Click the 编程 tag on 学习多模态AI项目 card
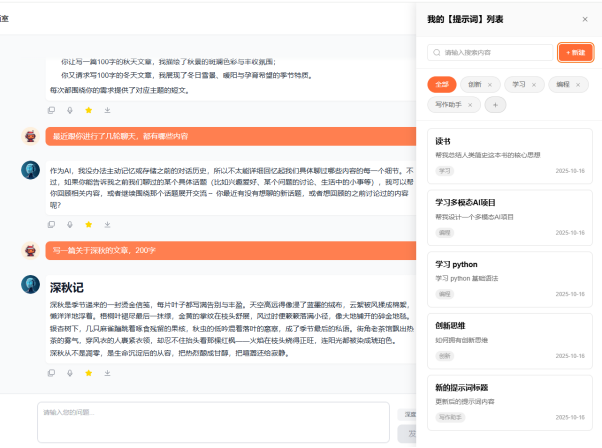Viewport: 602px width, 448px height. pos(445,233)
